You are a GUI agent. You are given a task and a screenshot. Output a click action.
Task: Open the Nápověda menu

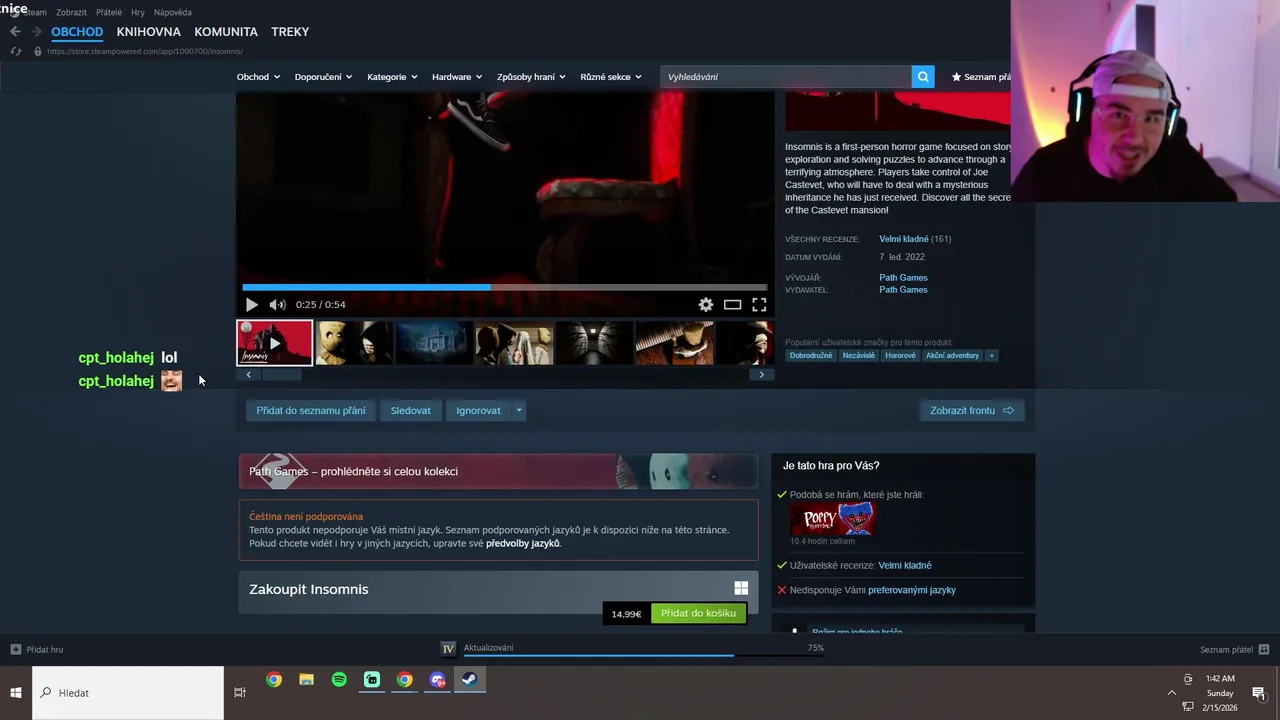[x=173, y=12]
